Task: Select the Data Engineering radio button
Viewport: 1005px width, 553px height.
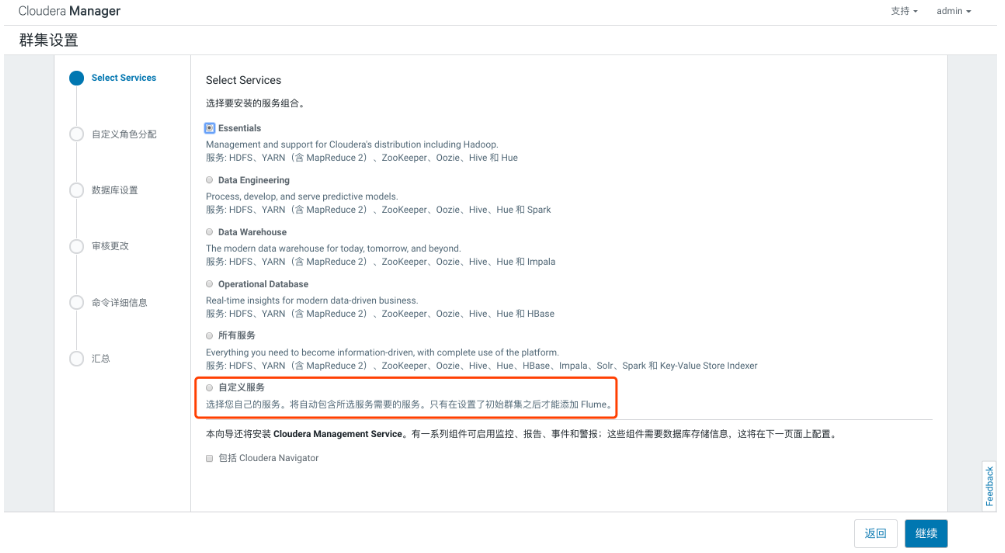Action: click(x=210, y=180)
